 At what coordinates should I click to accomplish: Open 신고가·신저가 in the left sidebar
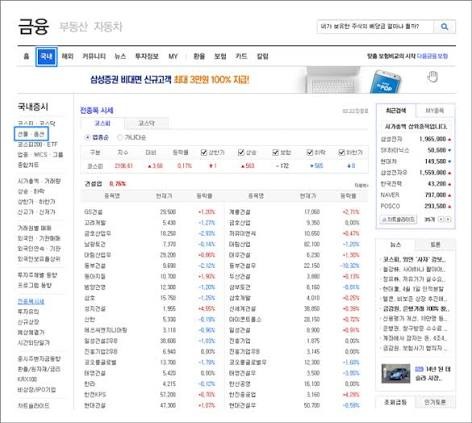click(36, 212)
